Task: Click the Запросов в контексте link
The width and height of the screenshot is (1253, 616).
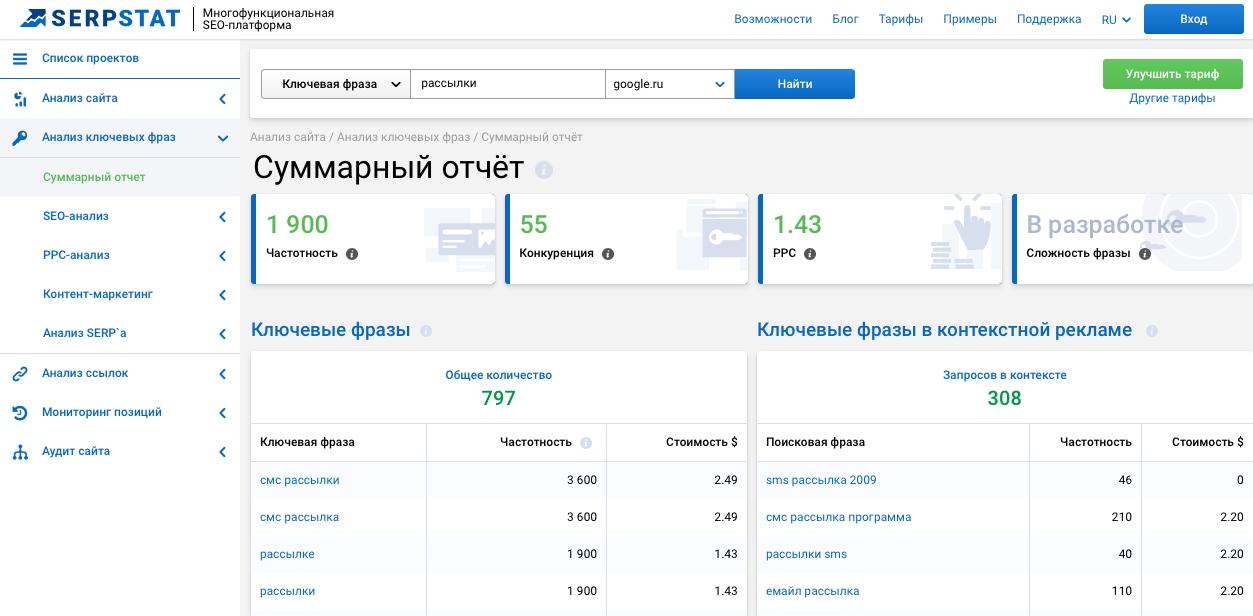Action: (x=1005, y=375)
